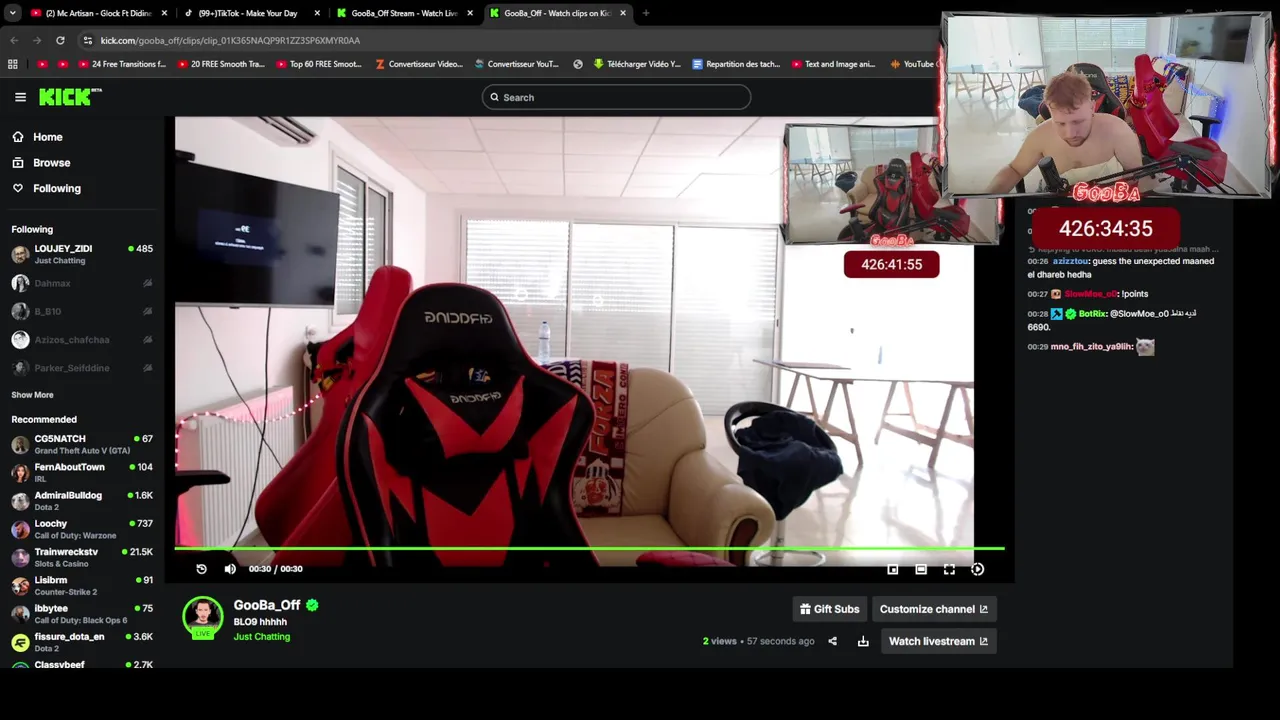1280x720 pixels.
Task: Open the apps grid bookmark icon
Action: click(12, 64)
